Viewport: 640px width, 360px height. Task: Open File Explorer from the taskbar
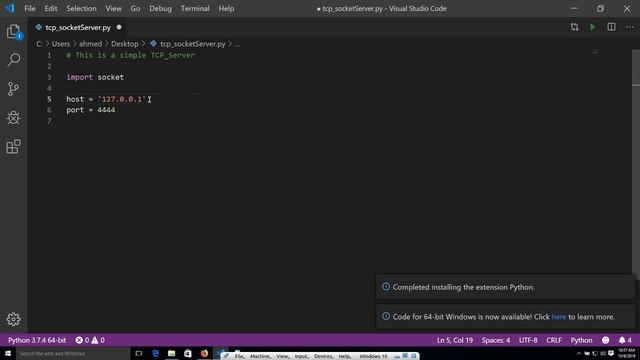tap(171, 353)
